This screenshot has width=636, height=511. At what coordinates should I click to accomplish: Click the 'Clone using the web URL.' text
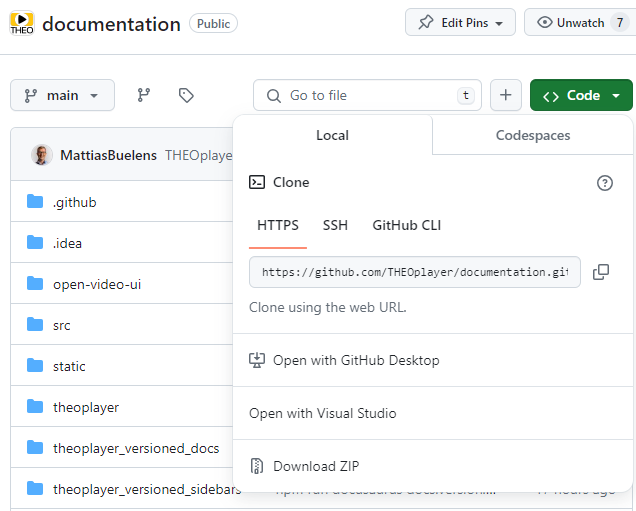pyautogui.click(x=328, y=307)
